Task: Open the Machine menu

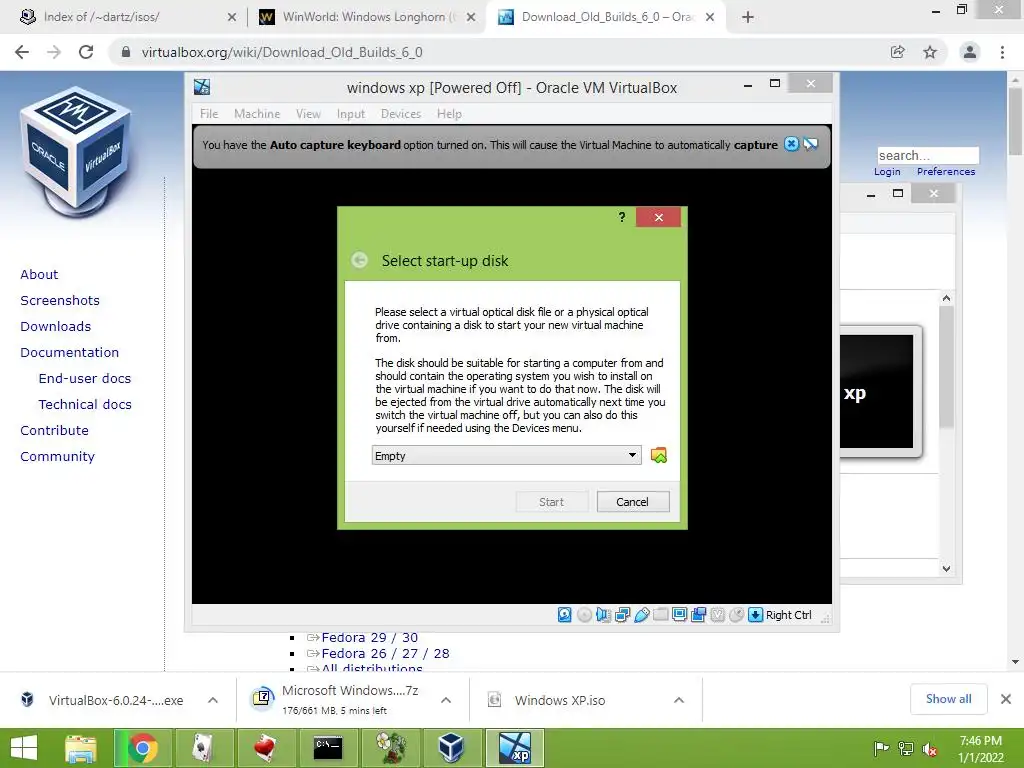Action: (x=257, y=114)
